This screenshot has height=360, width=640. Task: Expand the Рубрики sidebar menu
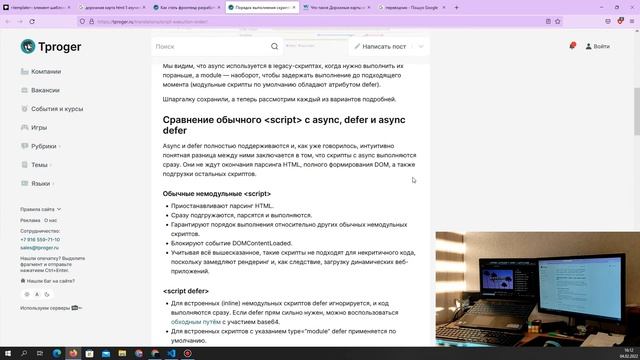40,146
